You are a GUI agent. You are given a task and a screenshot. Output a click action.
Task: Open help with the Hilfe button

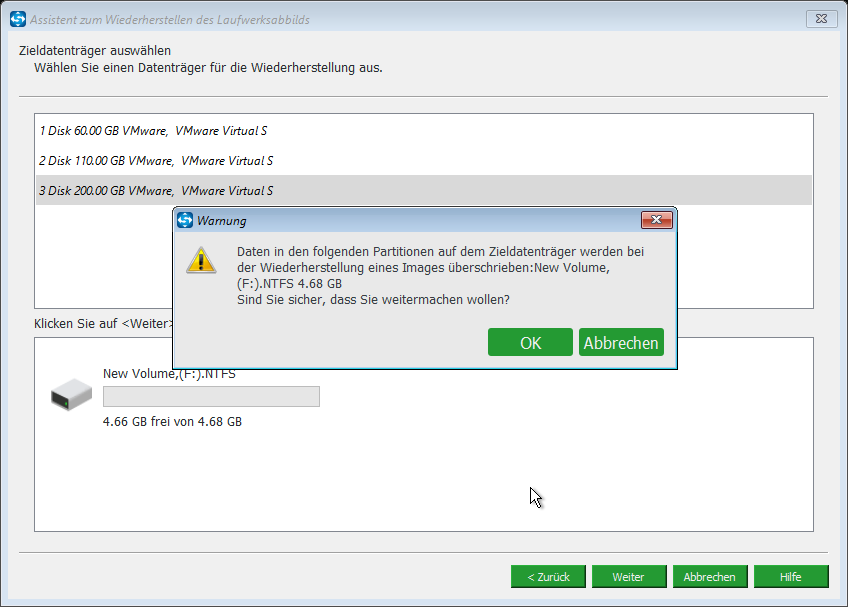point(791,577)
